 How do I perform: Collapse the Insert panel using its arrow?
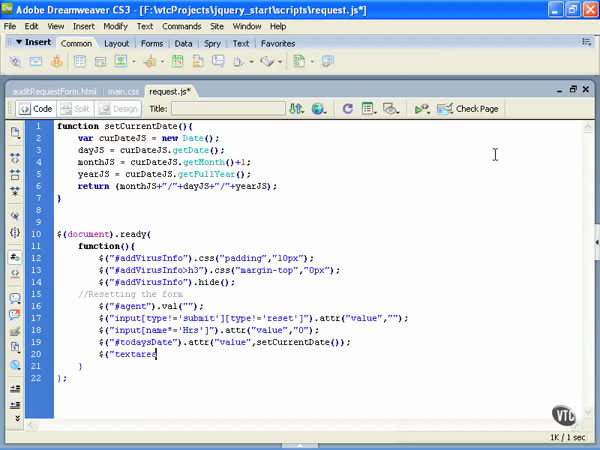click(x=17, y=43)
